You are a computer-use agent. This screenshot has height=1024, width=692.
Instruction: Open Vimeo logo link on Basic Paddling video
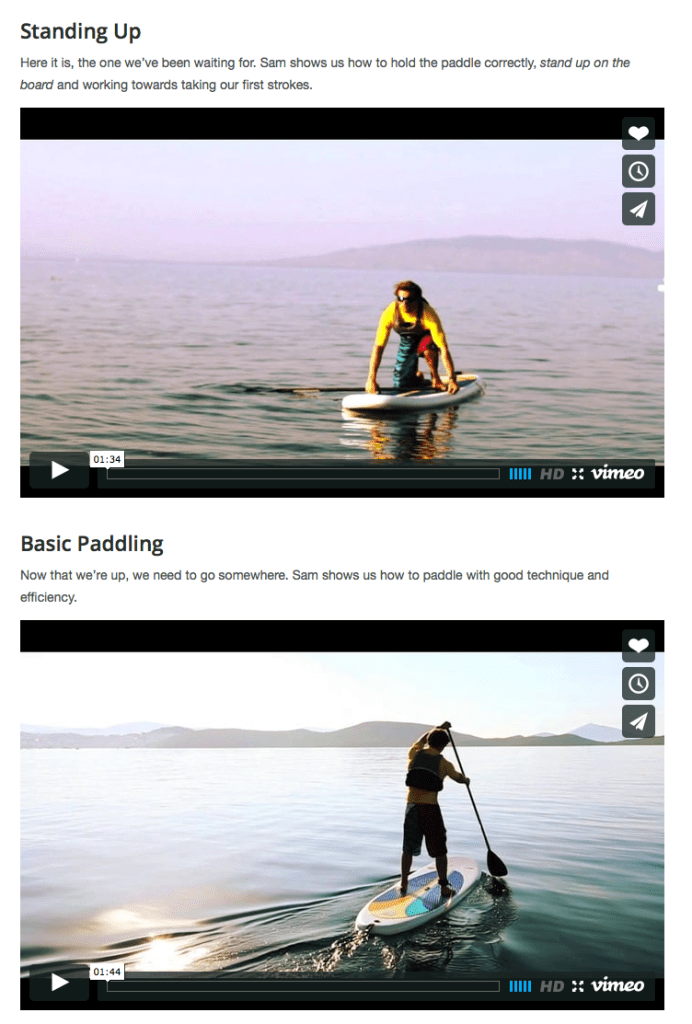coord(618,985)
